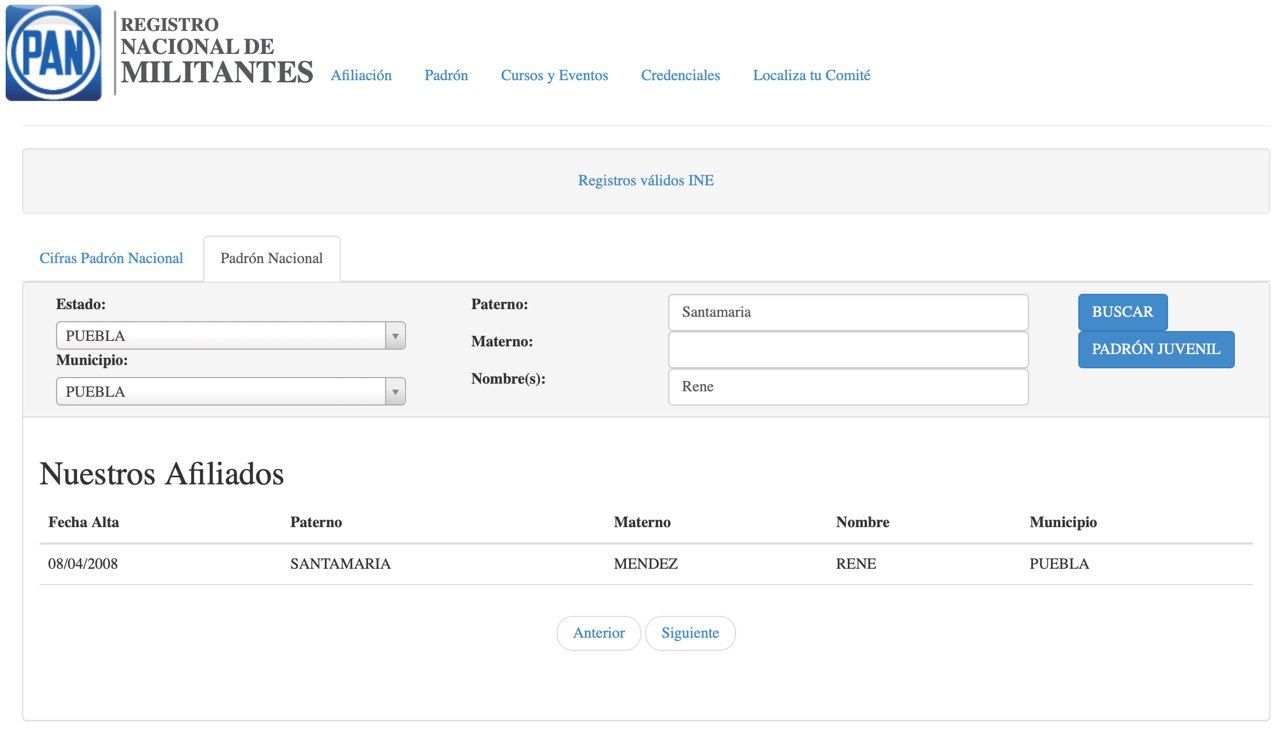Open the Afiliación menu item
The width and height of the screenshot is (1280, 730).
pyautogui.click(x=361, y=75)
